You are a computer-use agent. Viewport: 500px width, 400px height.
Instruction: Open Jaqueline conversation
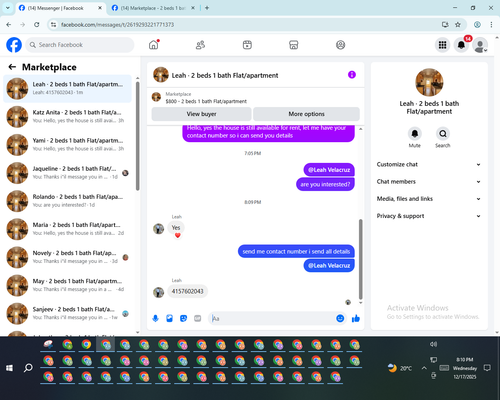pyautogui.click(x=67, y=173)
